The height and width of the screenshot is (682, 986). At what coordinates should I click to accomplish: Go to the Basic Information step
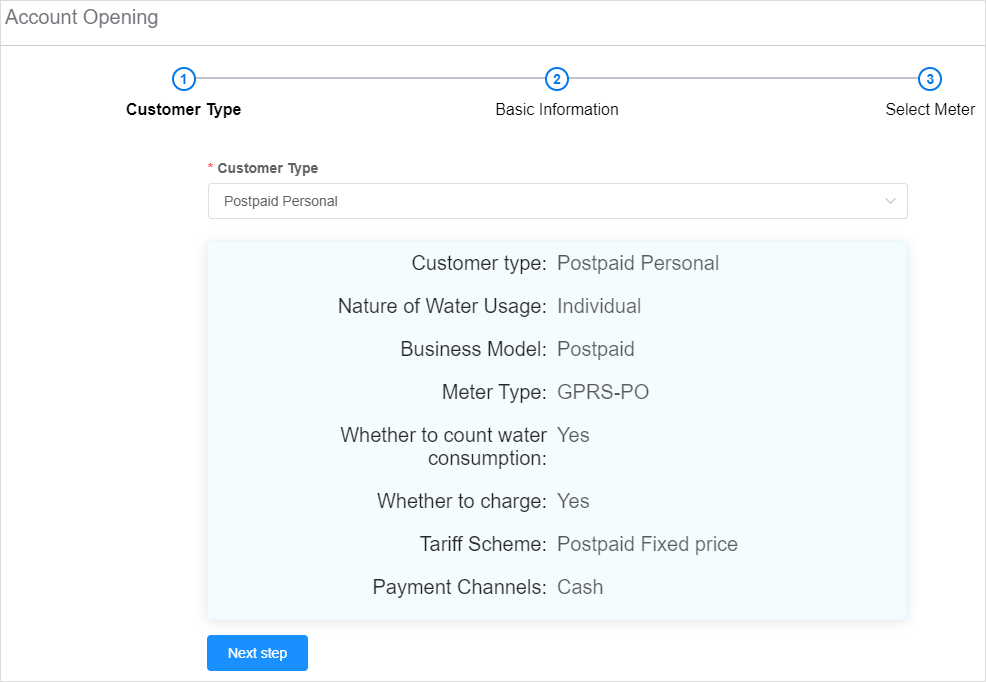557,109
